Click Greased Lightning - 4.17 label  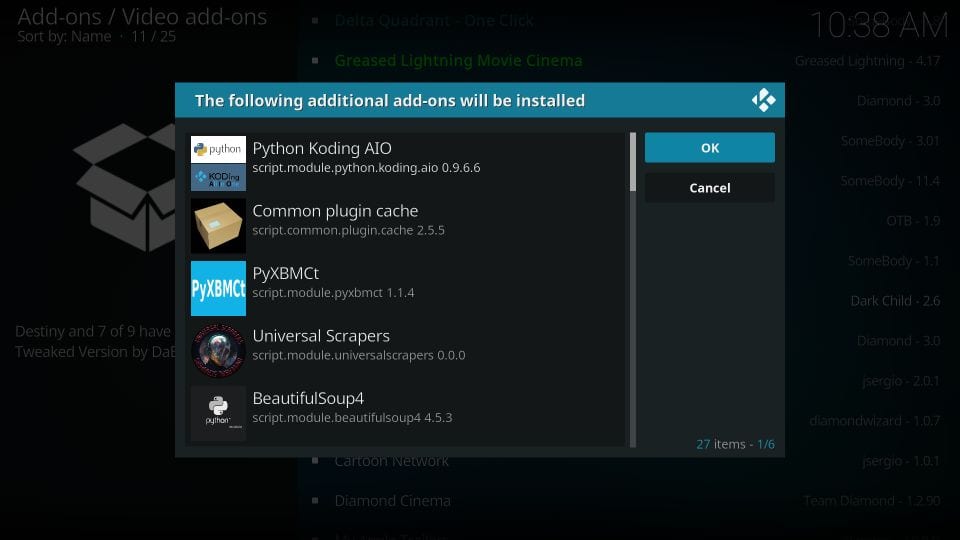click(868, 61)
